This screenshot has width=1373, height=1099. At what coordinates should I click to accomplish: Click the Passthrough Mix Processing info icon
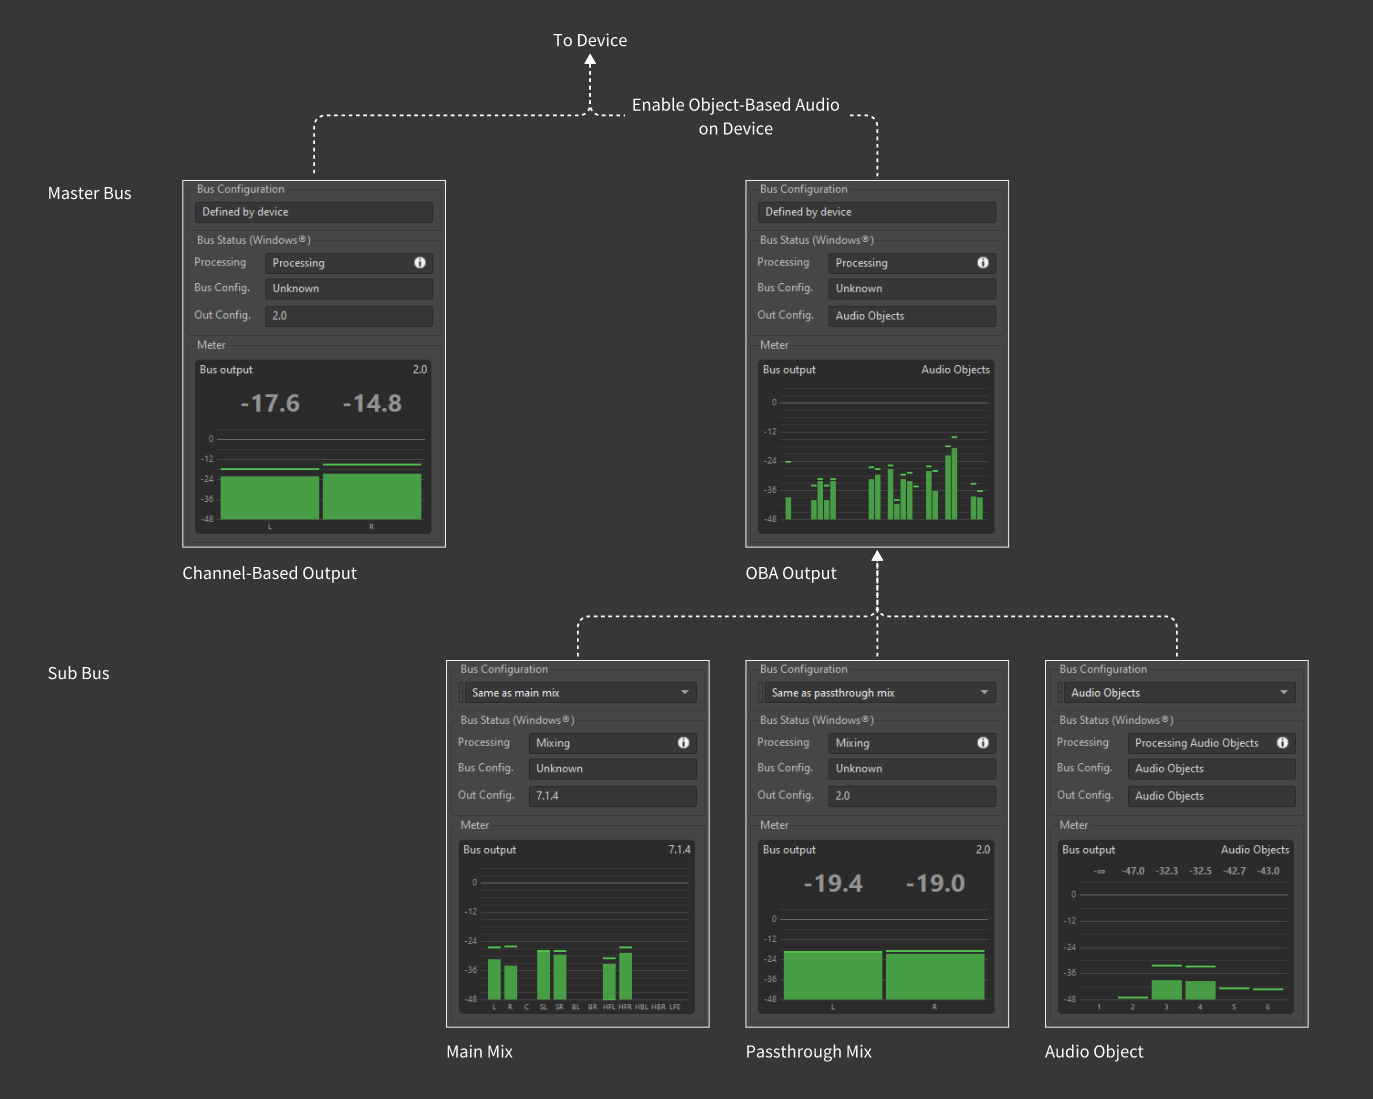pos(983,743)
